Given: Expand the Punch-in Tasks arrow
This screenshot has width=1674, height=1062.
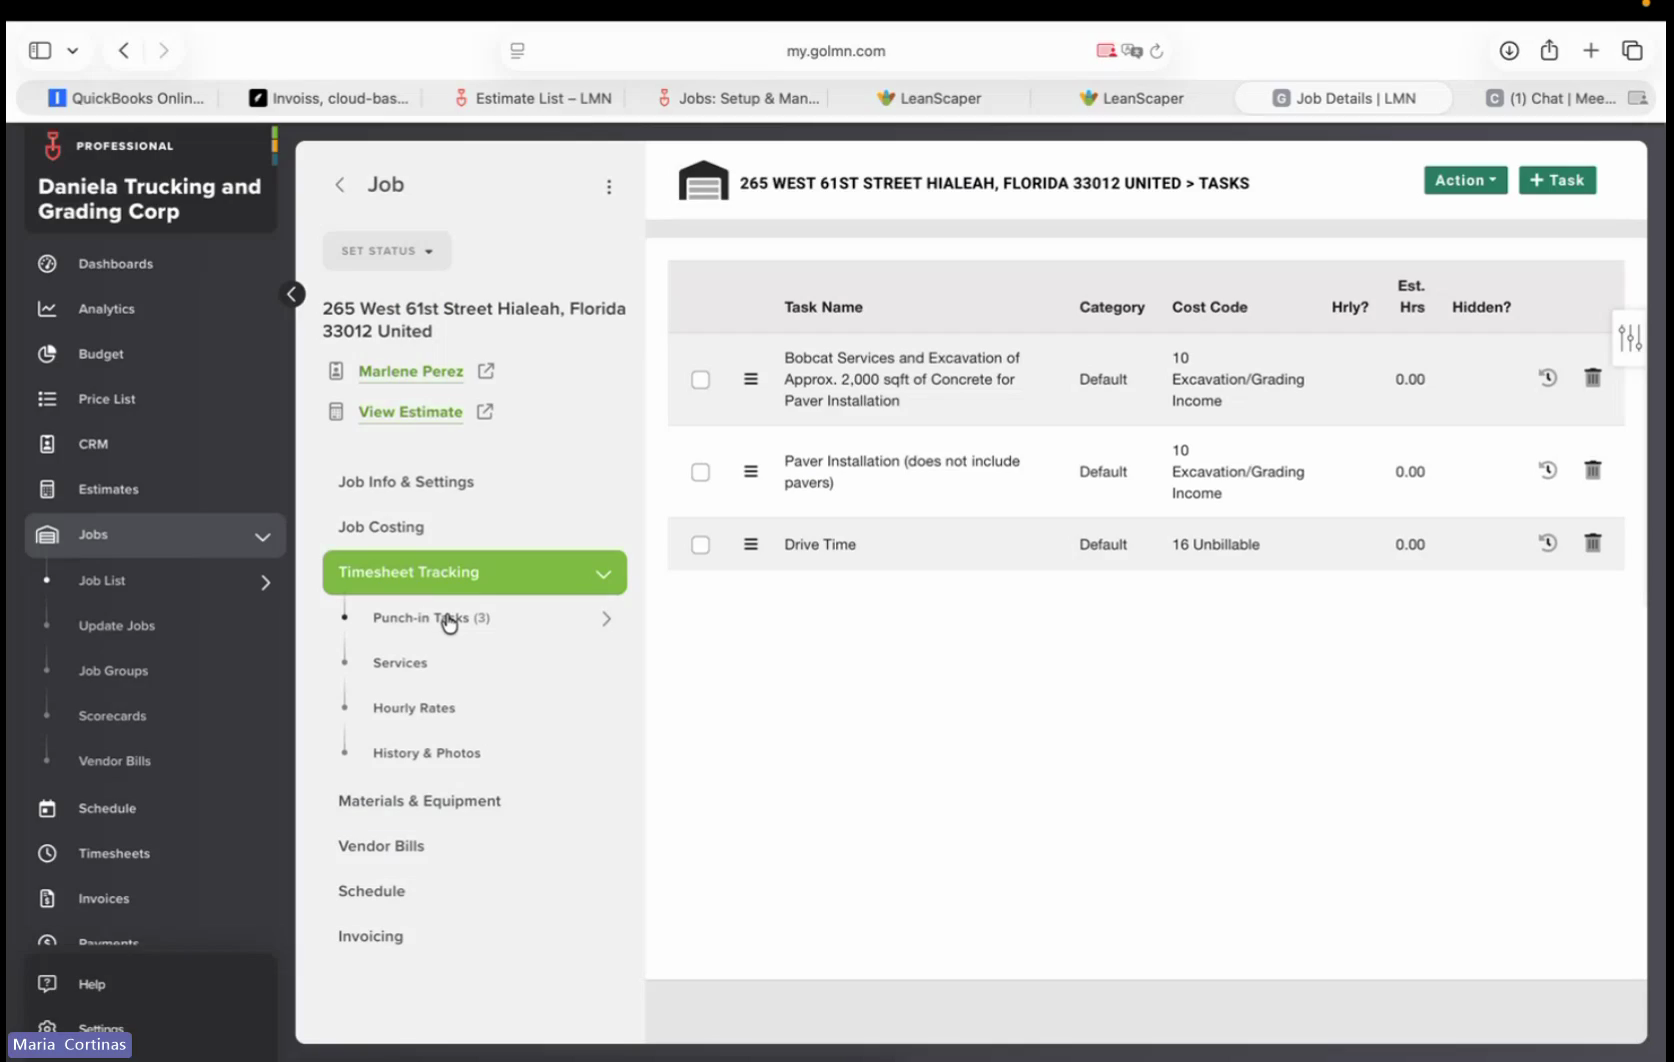Looking at the screenshot, I should click(606, 619).
